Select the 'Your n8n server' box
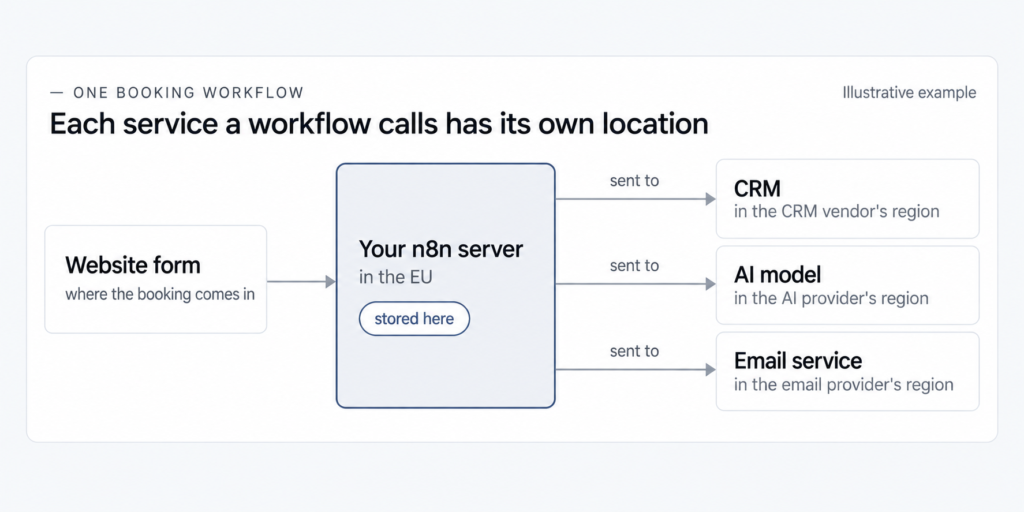1024x512 pixels. pos(445,285)
